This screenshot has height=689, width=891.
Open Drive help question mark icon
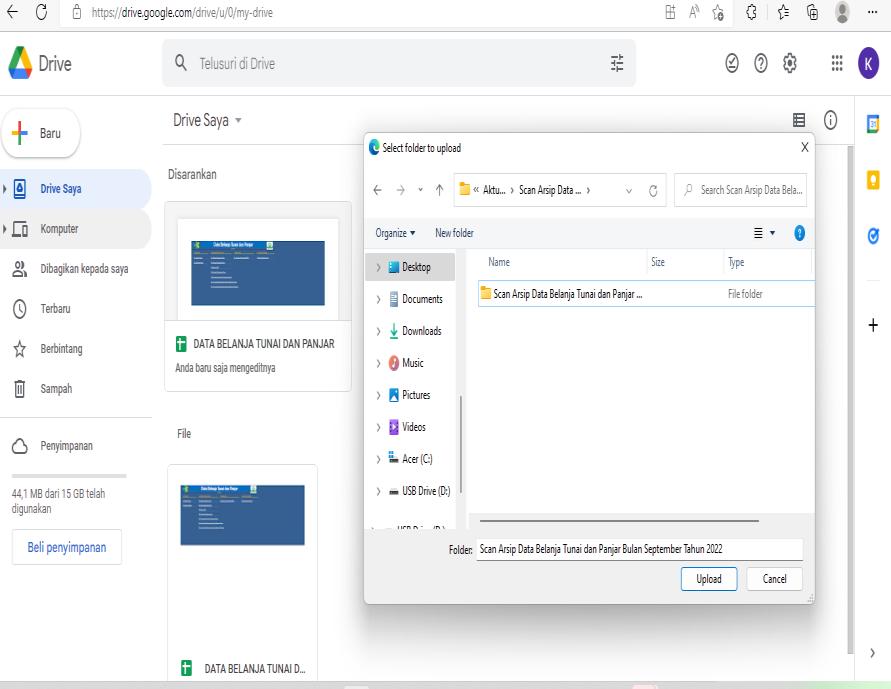(761, 63)
